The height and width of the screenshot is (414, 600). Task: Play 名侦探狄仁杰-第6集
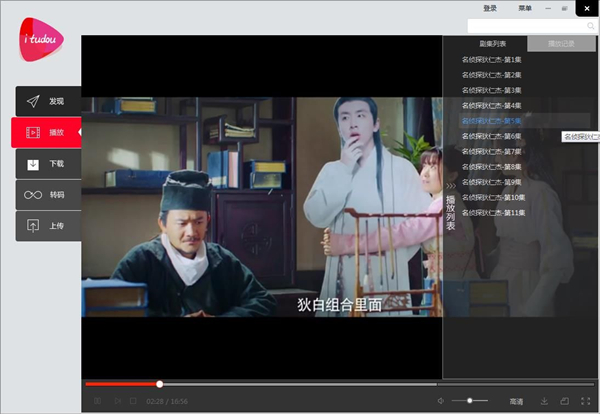491,136
